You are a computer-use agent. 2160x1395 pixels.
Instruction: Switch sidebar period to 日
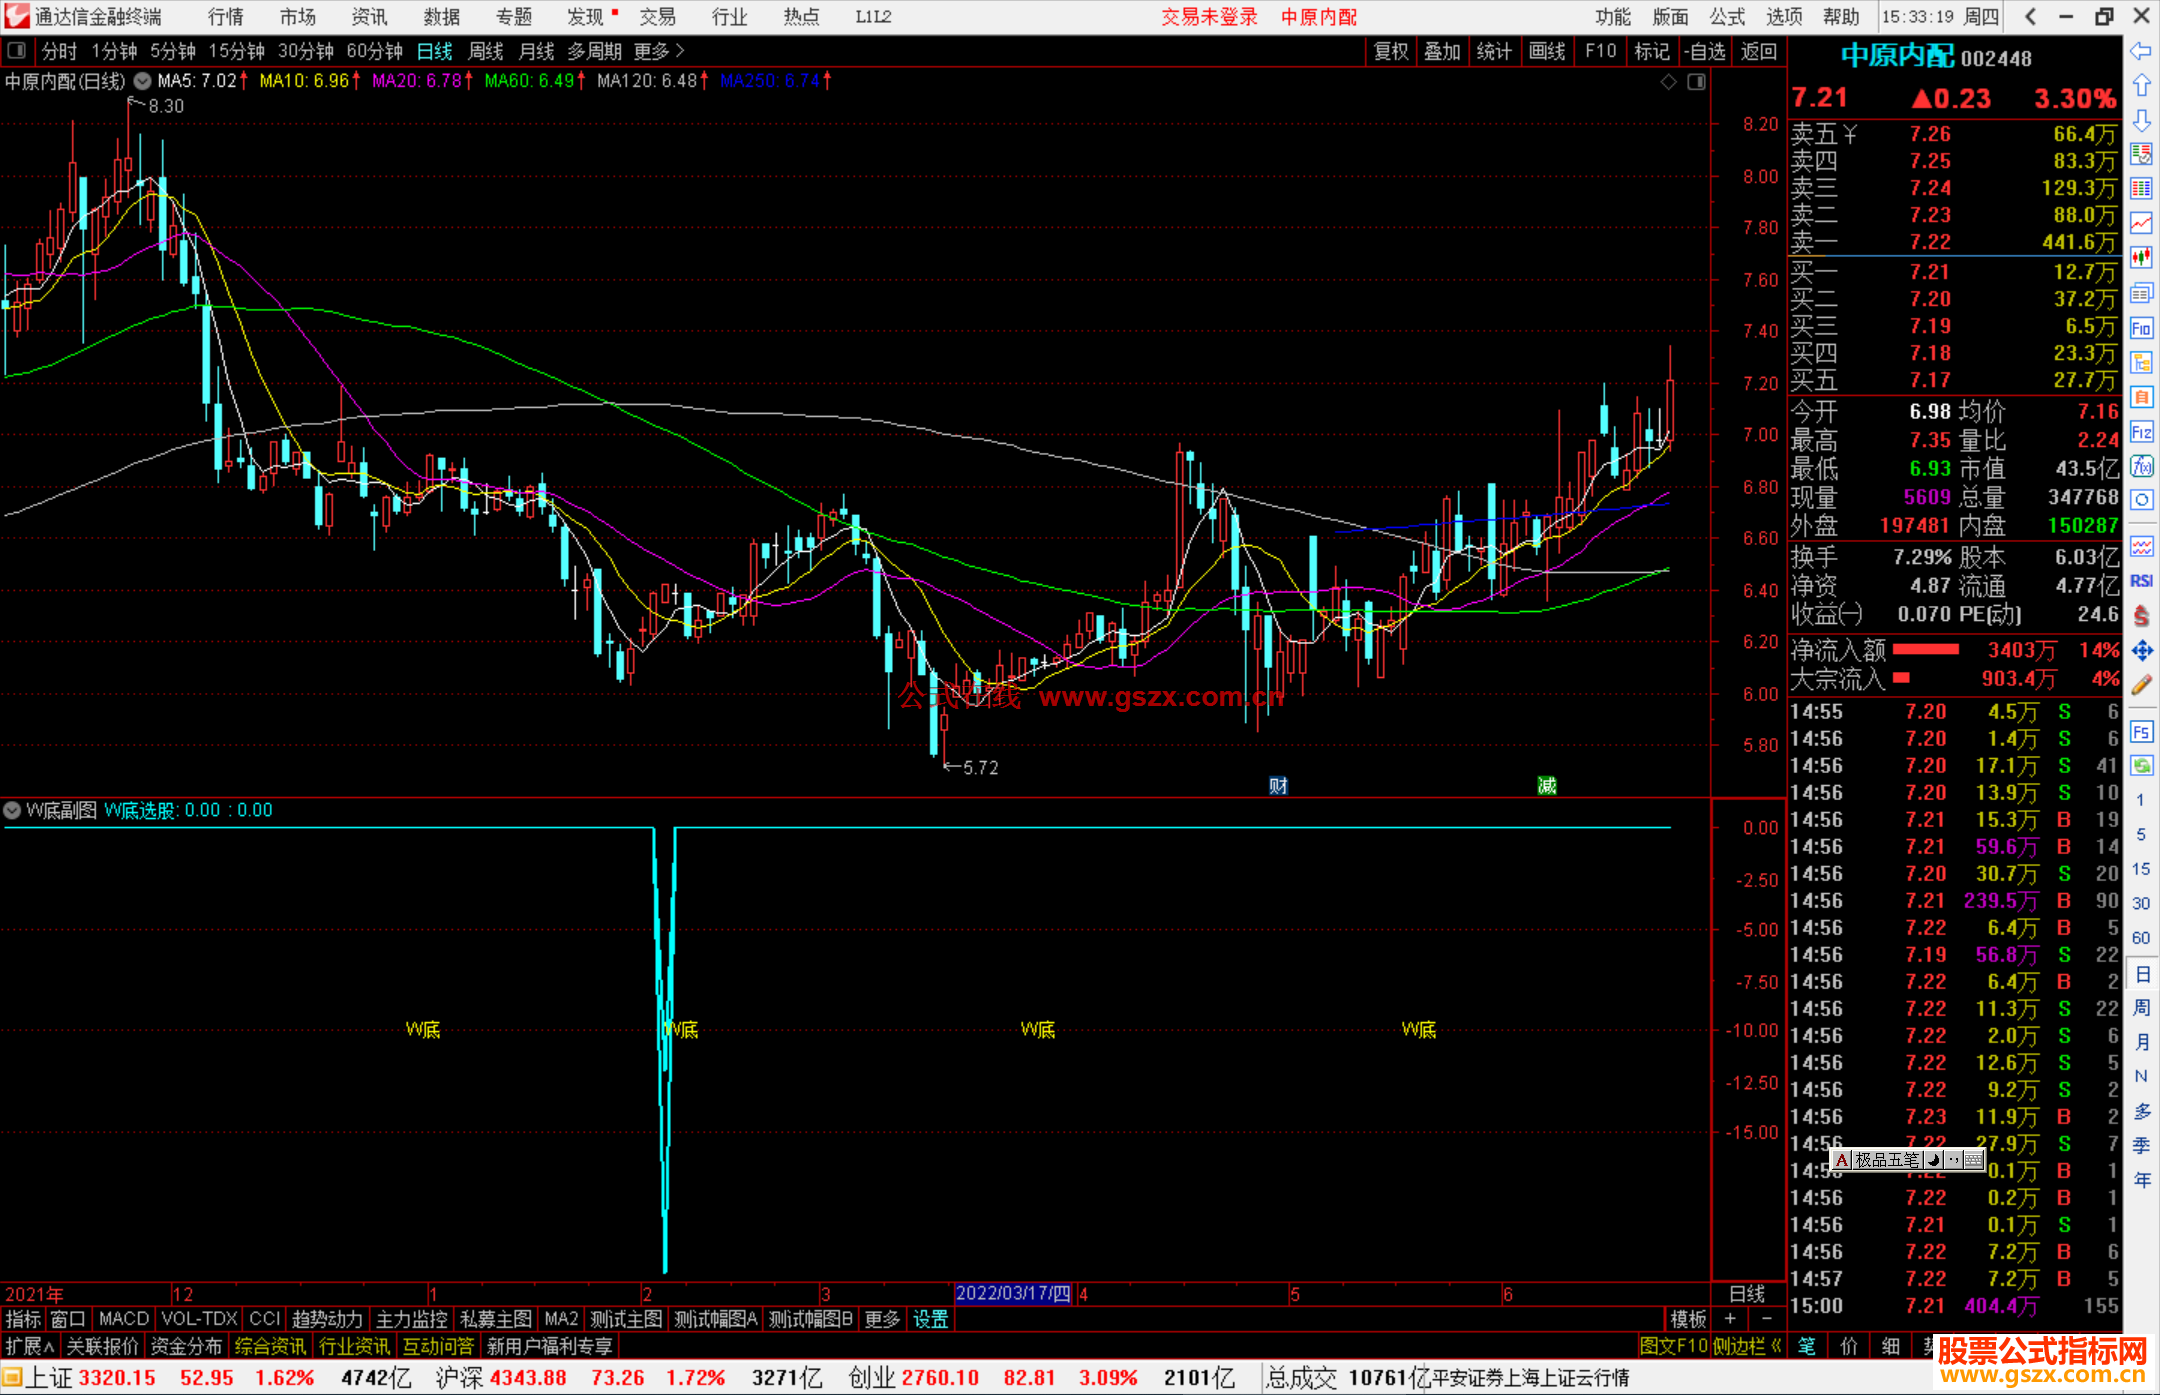click(x=2141, y=974)
